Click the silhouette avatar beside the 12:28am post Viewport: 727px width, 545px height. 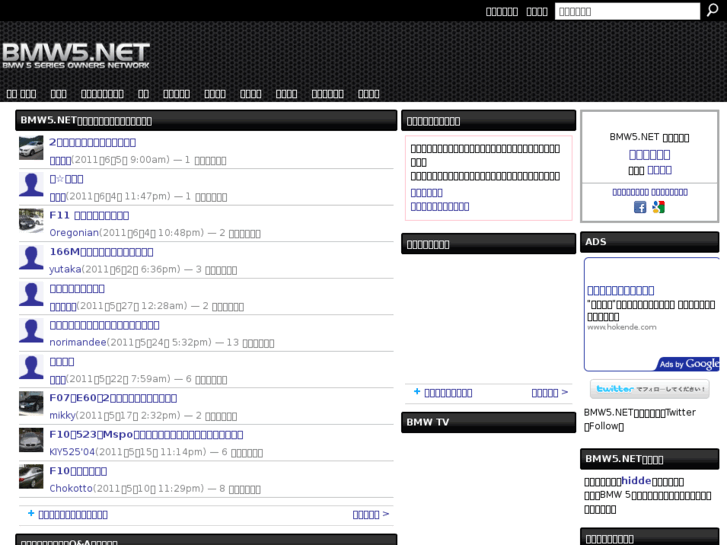pos(31,294)
